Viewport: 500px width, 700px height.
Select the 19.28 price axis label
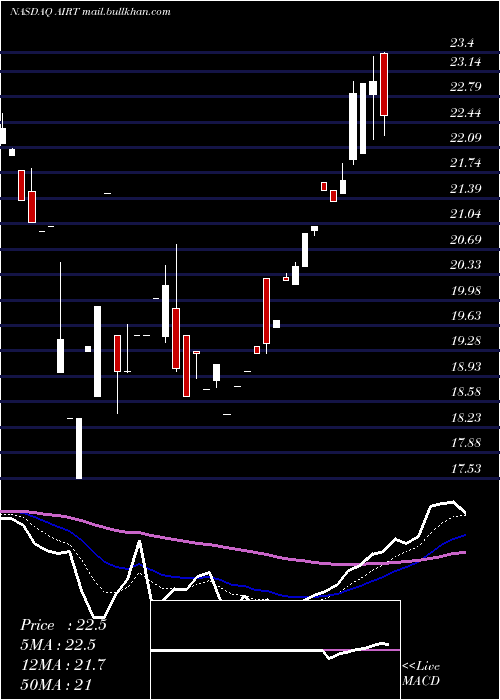coord(466,342)
